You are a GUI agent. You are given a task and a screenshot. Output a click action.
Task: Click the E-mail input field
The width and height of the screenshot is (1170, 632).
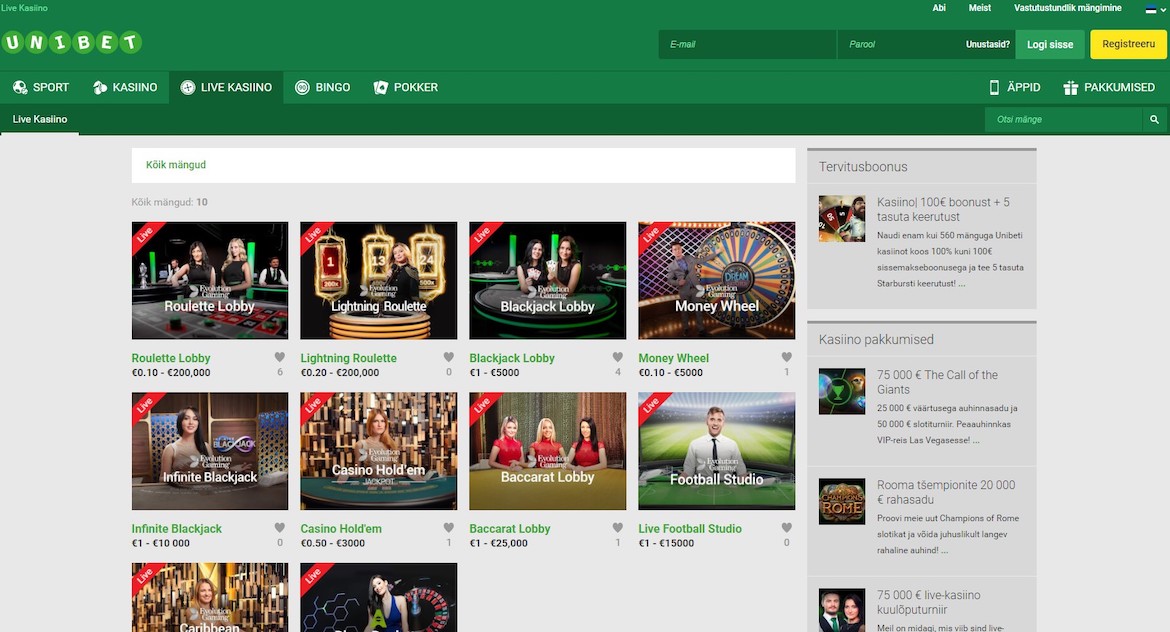(x=748, y=44)
